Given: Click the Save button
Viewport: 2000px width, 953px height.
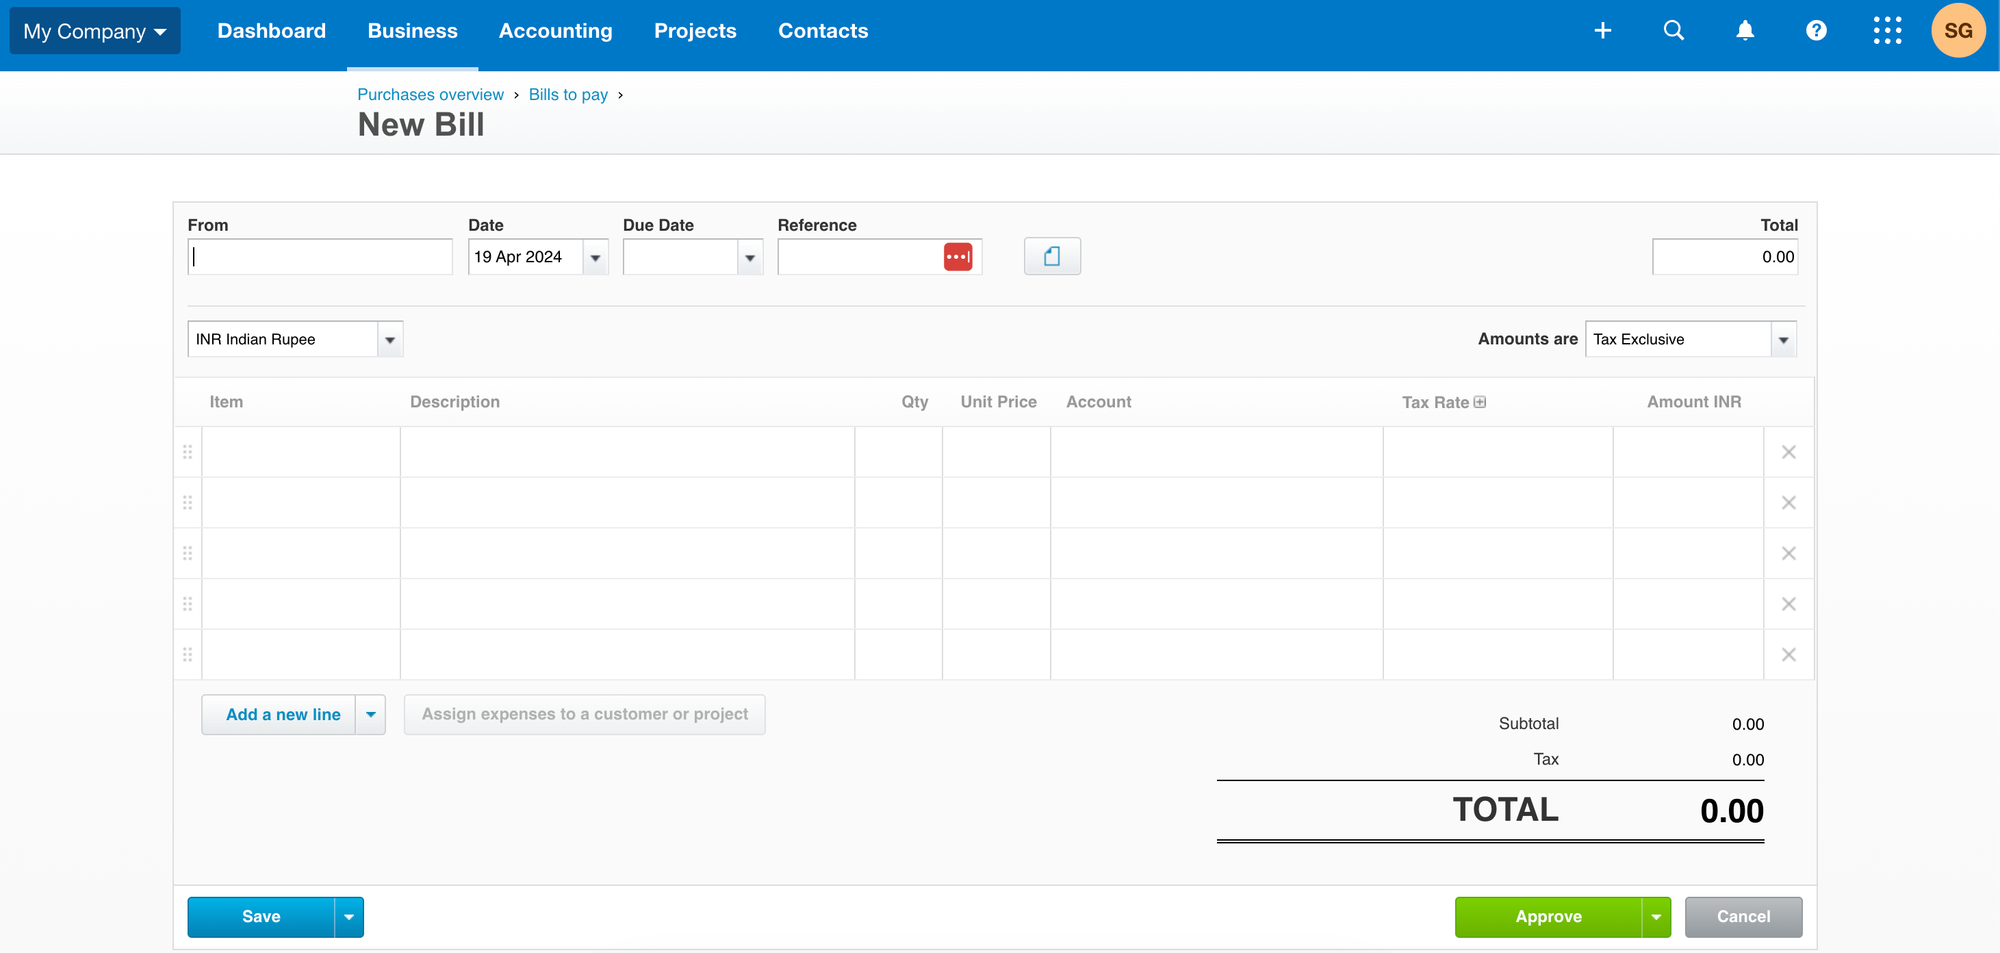Looking at the screenshot, I should pos(261,917).
